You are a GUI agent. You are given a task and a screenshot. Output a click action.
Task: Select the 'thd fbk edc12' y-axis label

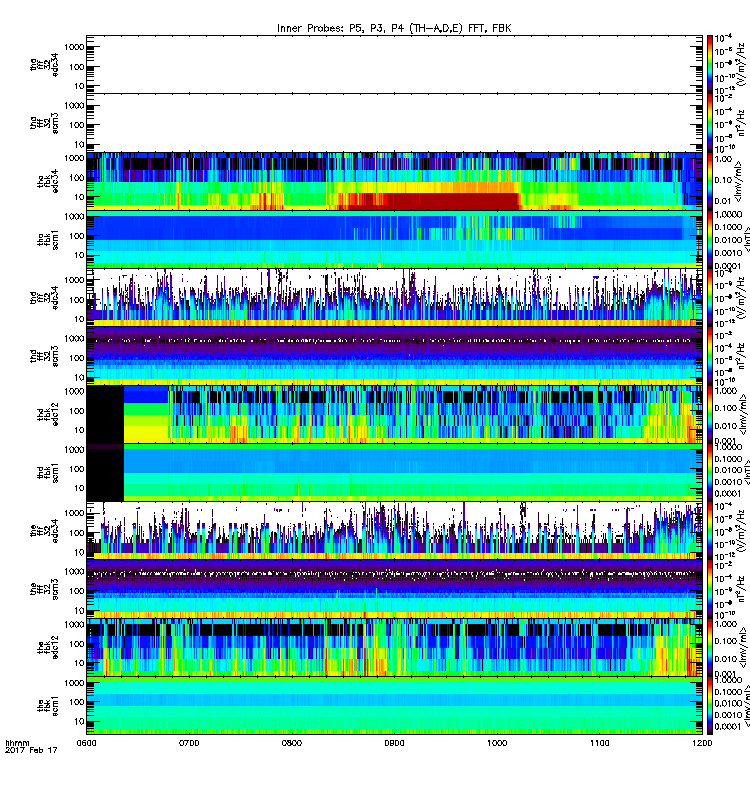tap(48, 414)
